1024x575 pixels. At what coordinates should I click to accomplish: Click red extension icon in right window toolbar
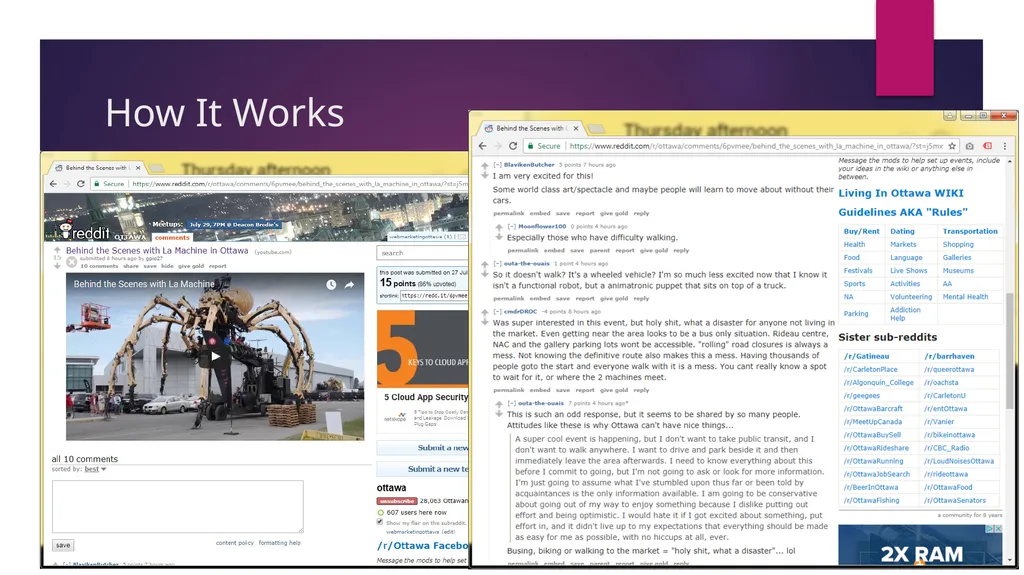coord(987,146)
